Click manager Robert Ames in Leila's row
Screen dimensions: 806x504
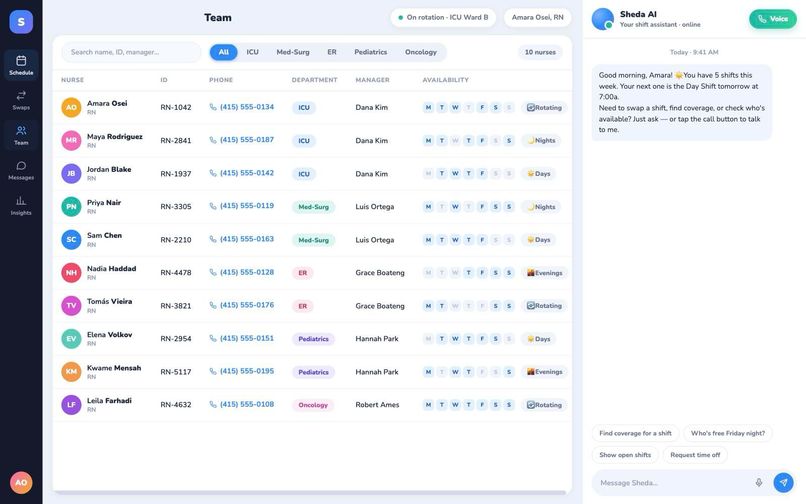(x=377, y=405)
